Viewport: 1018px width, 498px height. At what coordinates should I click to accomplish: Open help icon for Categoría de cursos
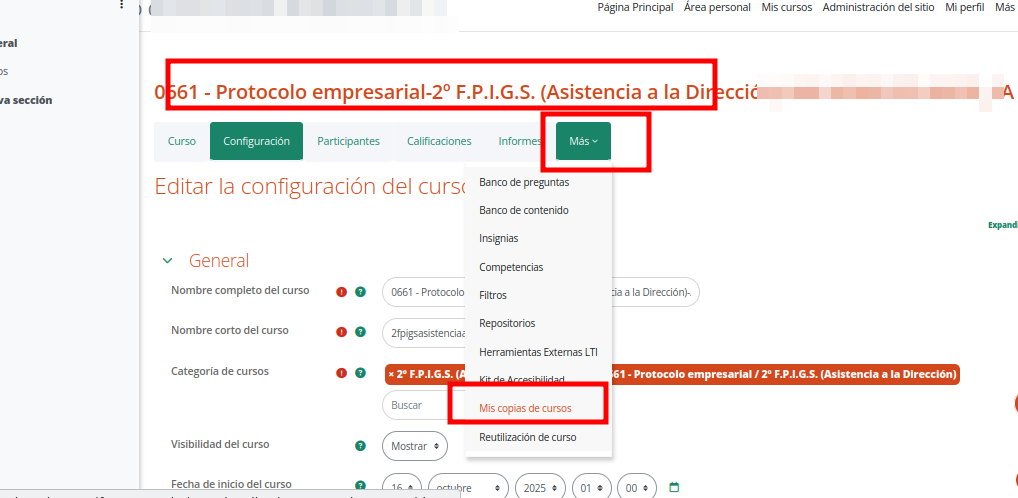(x=360, y=373)
